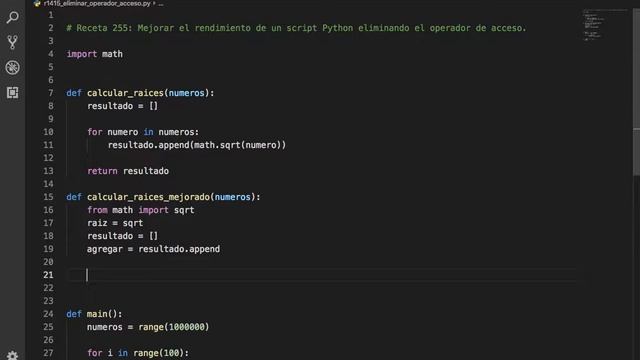Click 'import math' statement
The height and width of the screenshot is (360, 640).
tap(94, 54)
